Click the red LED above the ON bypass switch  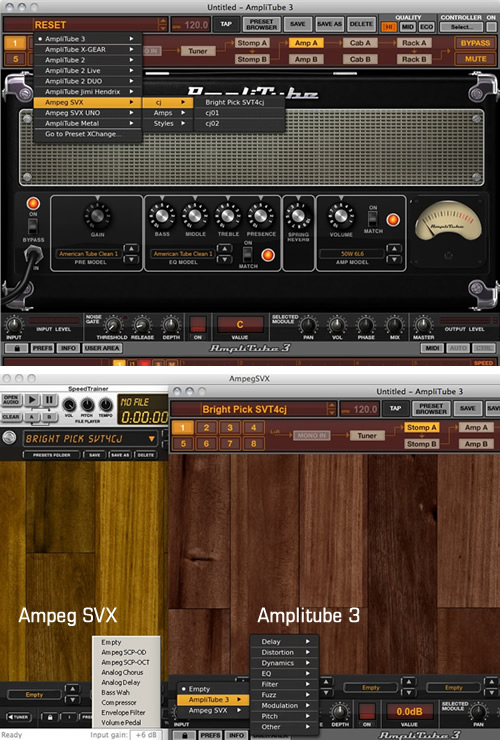[33, 203]
